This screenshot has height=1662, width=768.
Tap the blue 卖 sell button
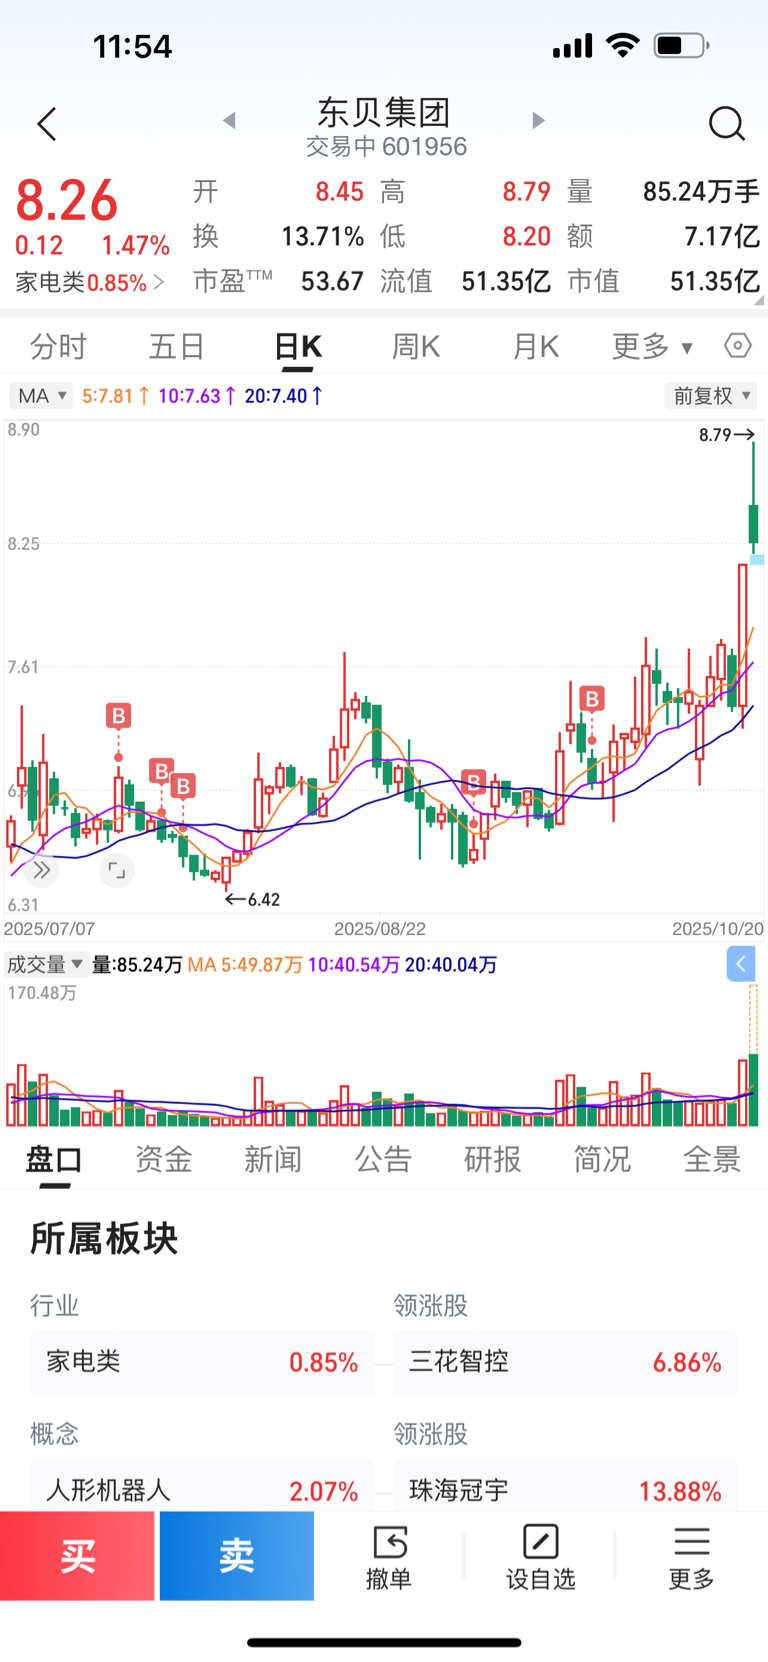(x=237, y=1556)
